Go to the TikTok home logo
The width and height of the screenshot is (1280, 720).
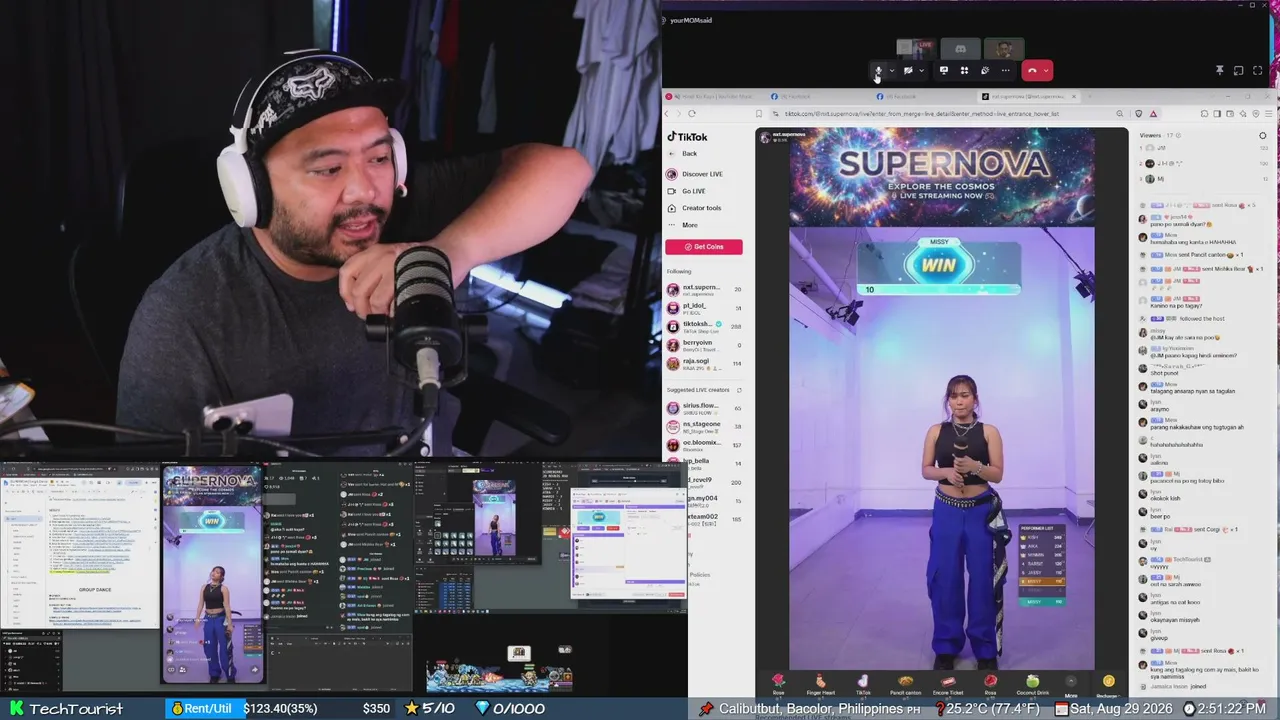pyautogui.click(x=688, y=137)
